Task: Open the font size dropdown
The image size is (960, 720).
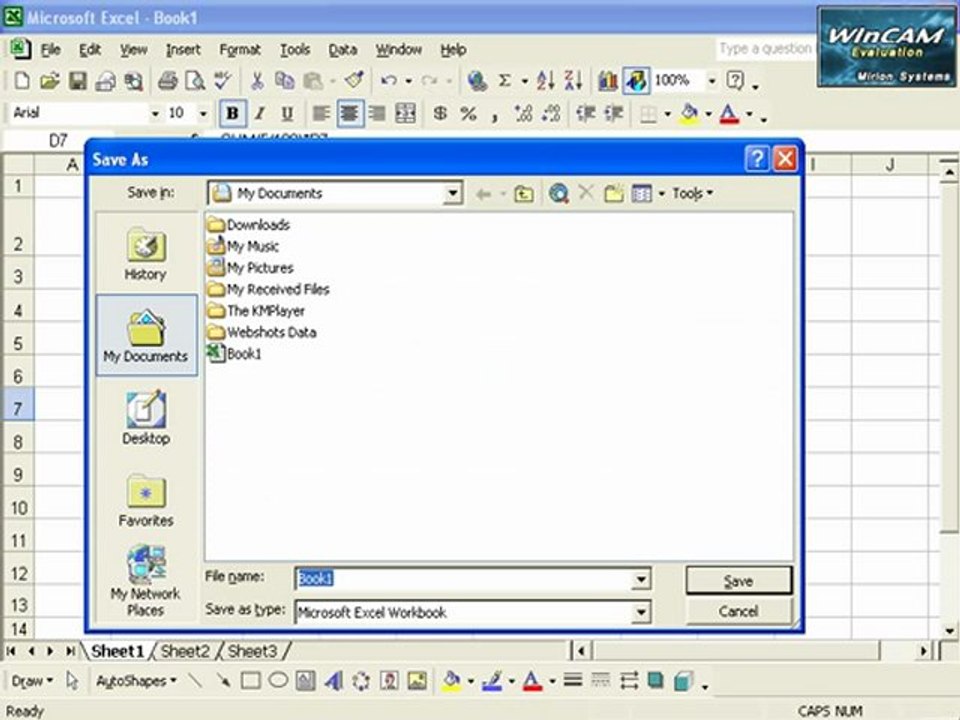Action: point(203,113)
